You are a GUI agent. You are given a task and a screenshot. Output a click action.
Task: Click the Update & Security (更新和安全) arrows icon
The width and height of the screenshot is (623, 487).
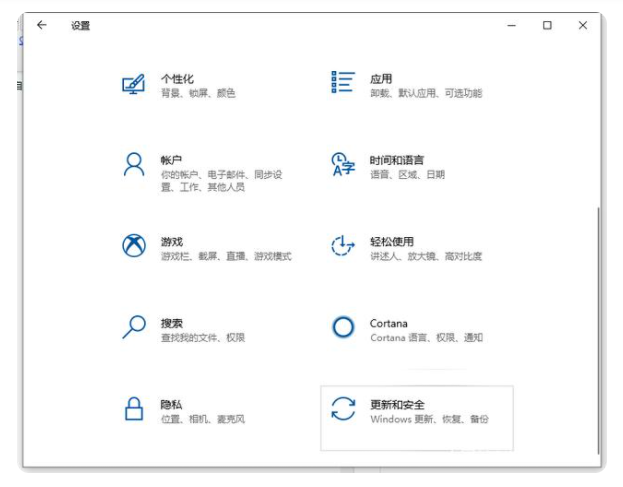coord(343,409)
